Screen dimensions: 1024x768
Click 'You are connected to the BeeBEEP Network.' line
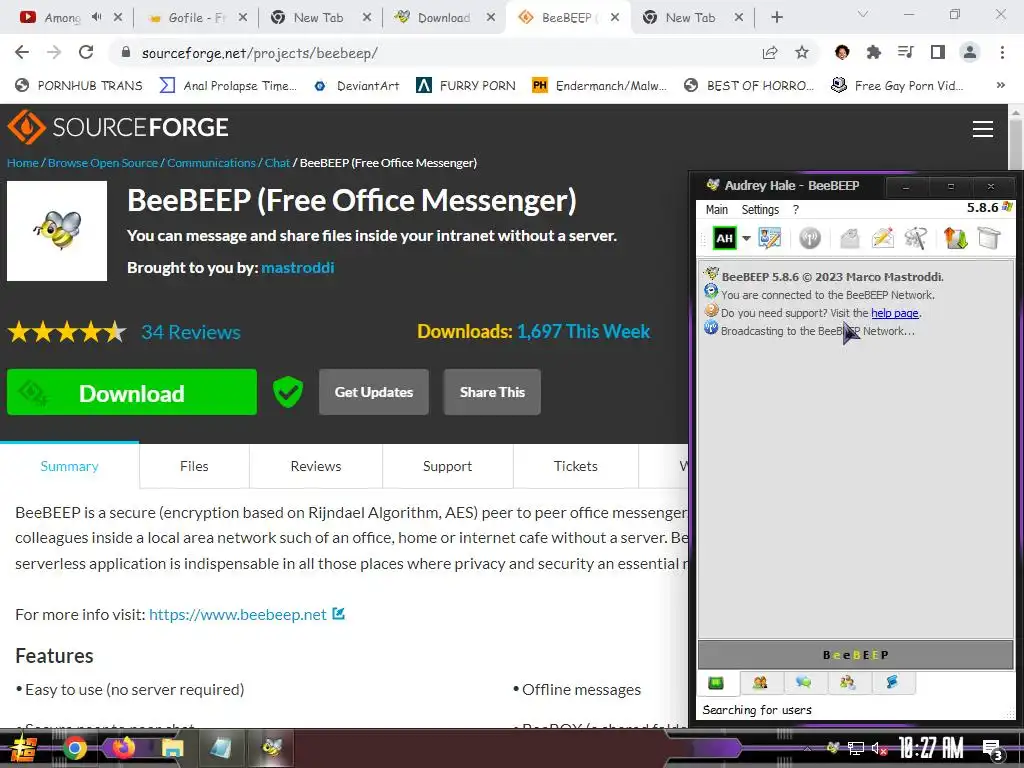(x=827, y=295)
